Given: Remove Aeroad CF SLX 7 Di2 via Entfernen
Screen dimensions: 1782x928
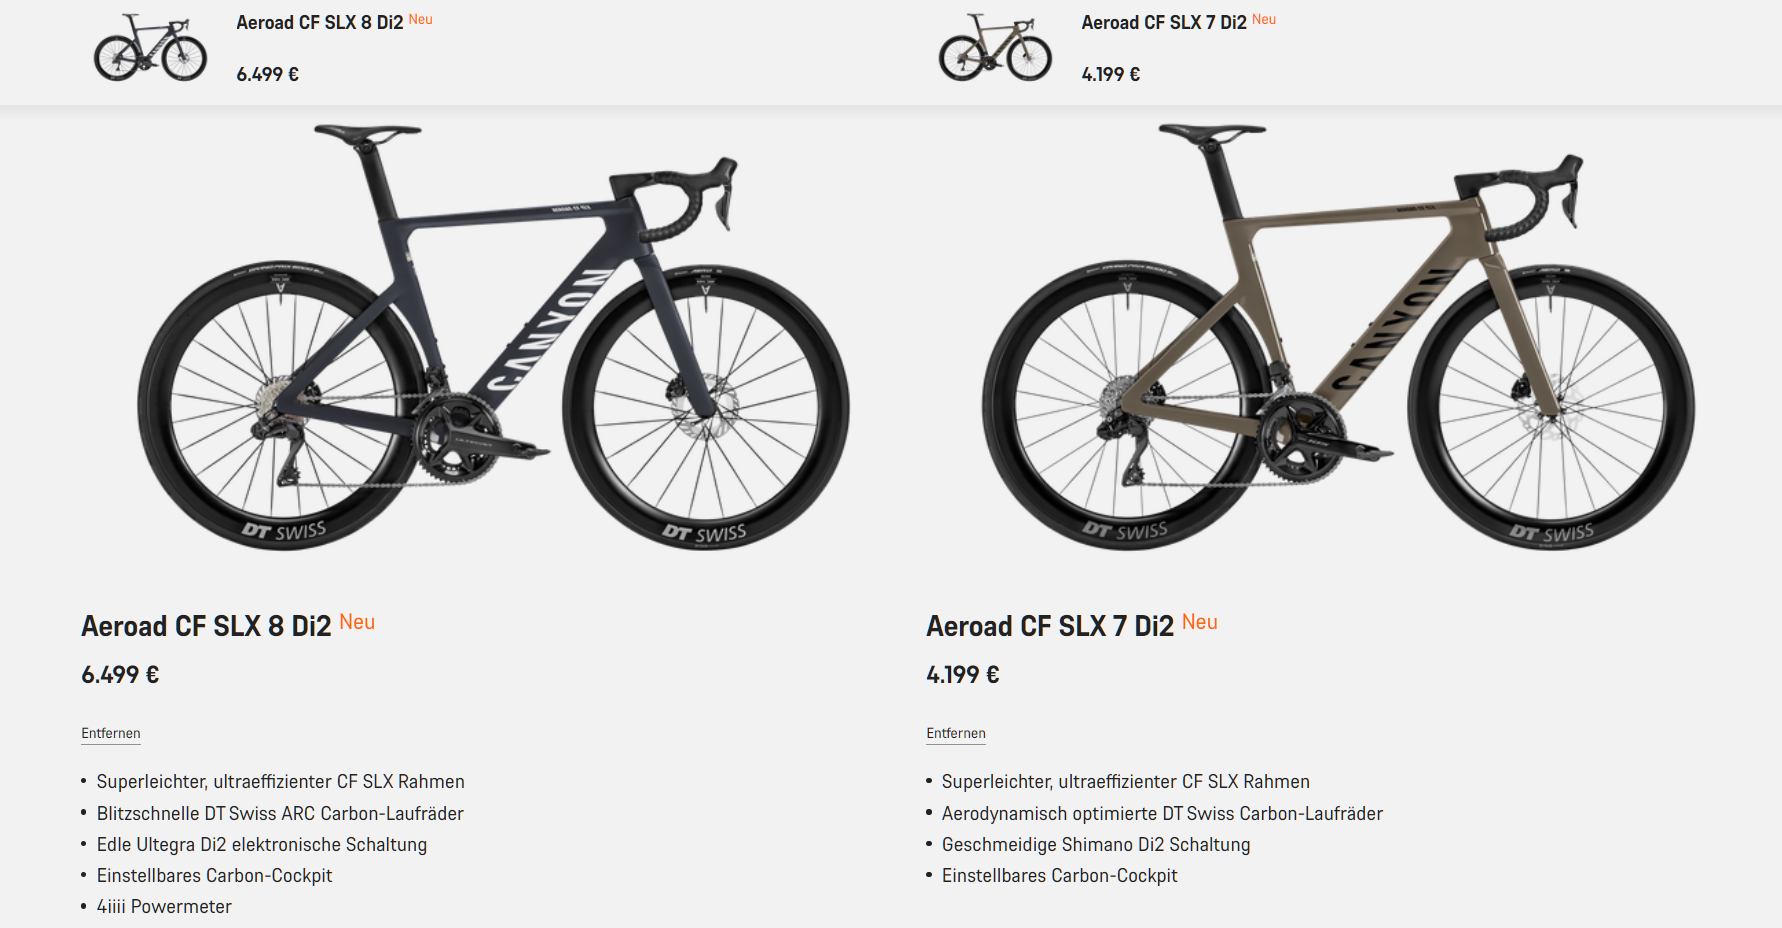Looking at the screenshot, I should (956, 733).
